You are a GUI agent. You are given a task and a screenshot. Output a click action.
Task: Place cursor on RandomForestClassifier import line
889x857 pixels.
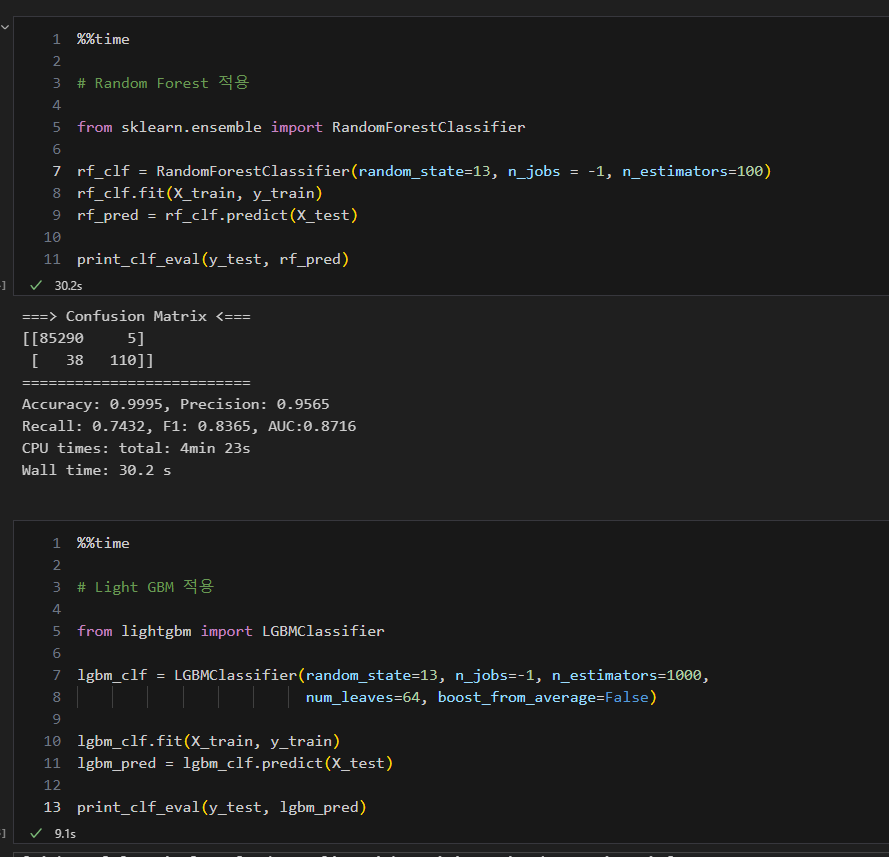(x=301, y=127)
